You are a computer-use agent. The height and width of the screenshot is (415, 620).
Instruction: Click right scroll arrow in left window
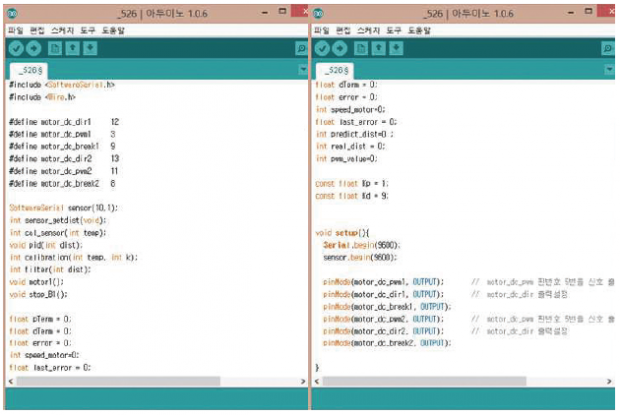pos(303,381)
